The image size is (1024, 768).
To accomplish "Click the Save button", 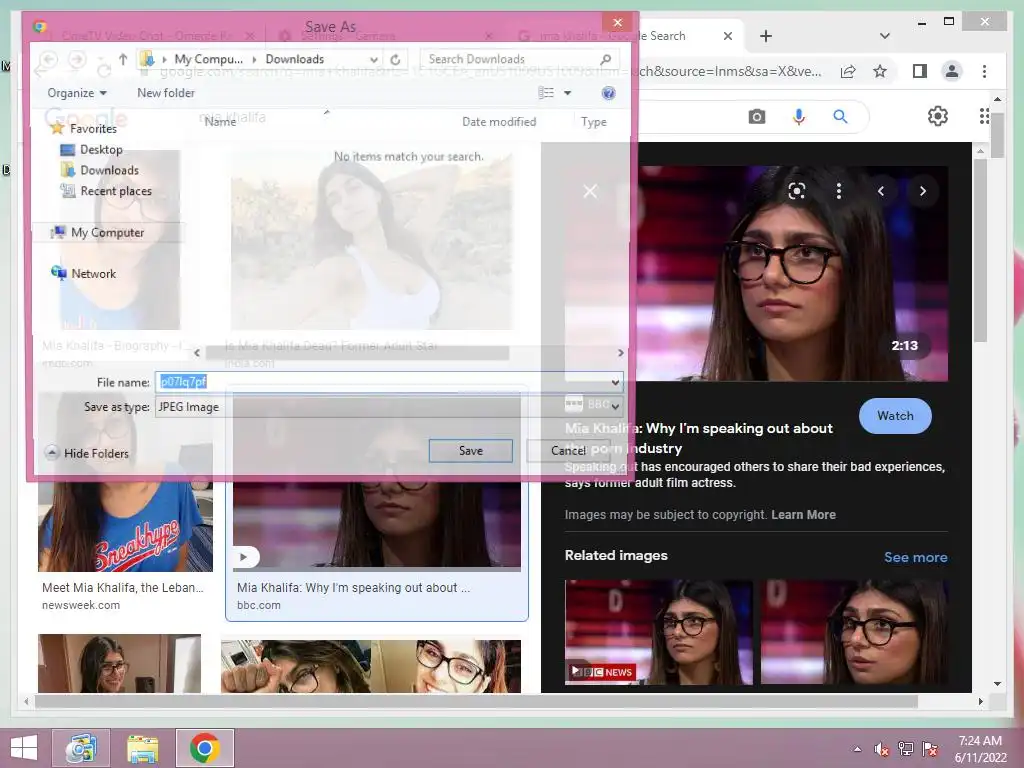I will click(470, 451).
